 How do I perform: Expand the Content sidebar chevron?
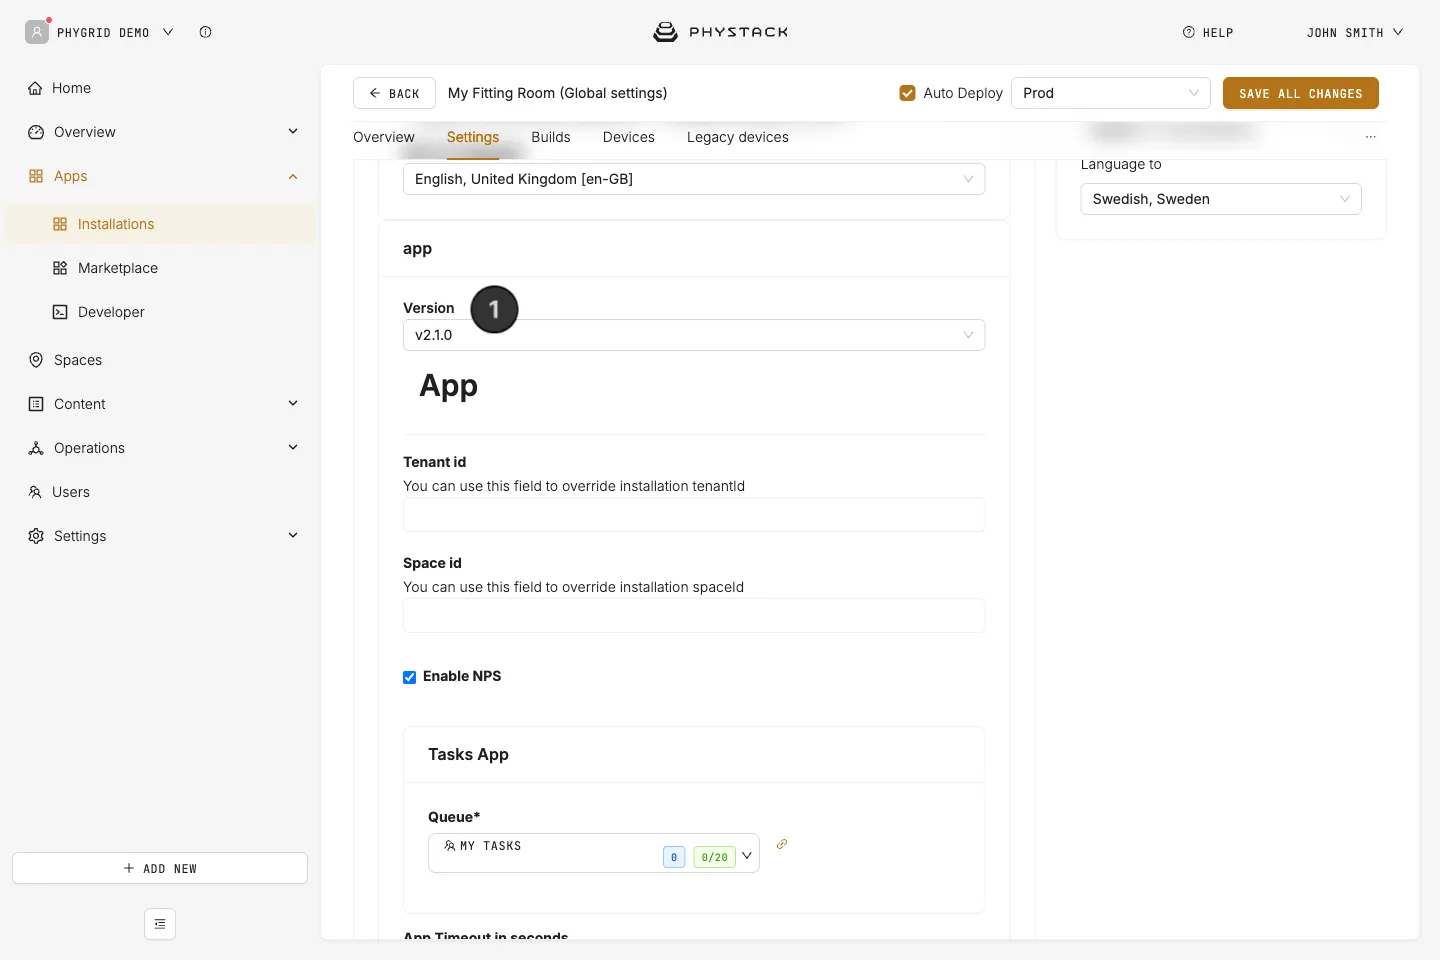point(293,404)
